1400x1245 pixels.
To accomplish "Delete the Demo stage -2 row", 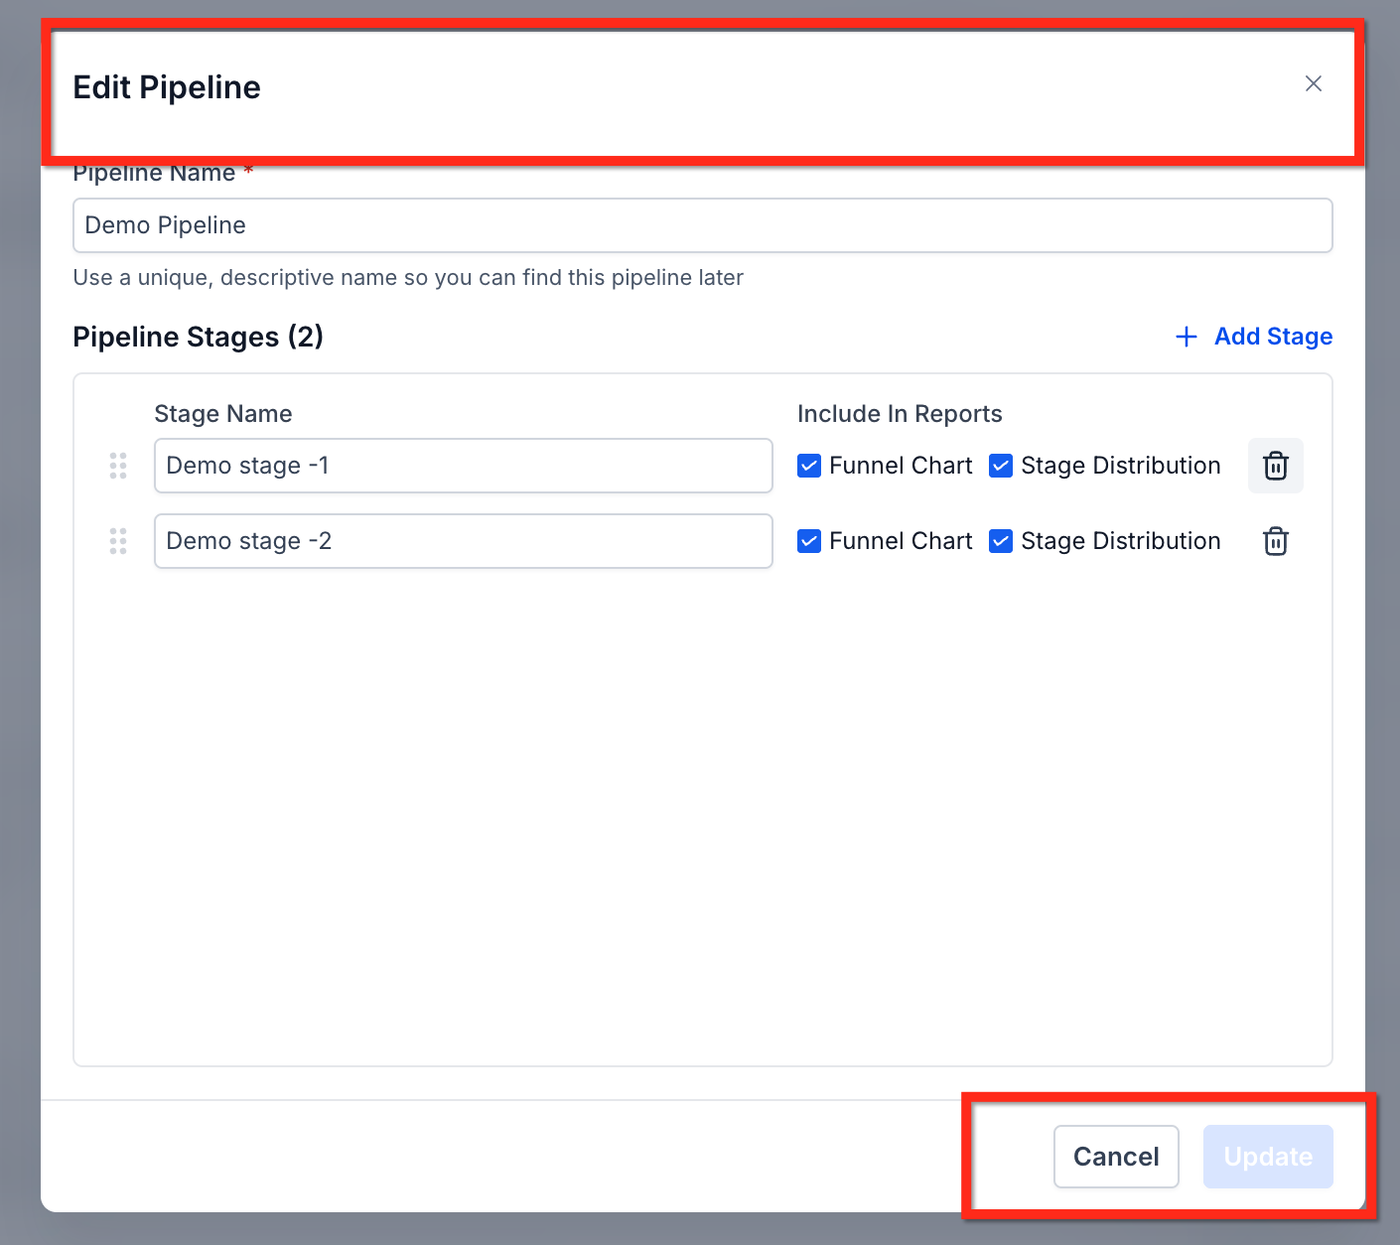I will coord(1275,542).
